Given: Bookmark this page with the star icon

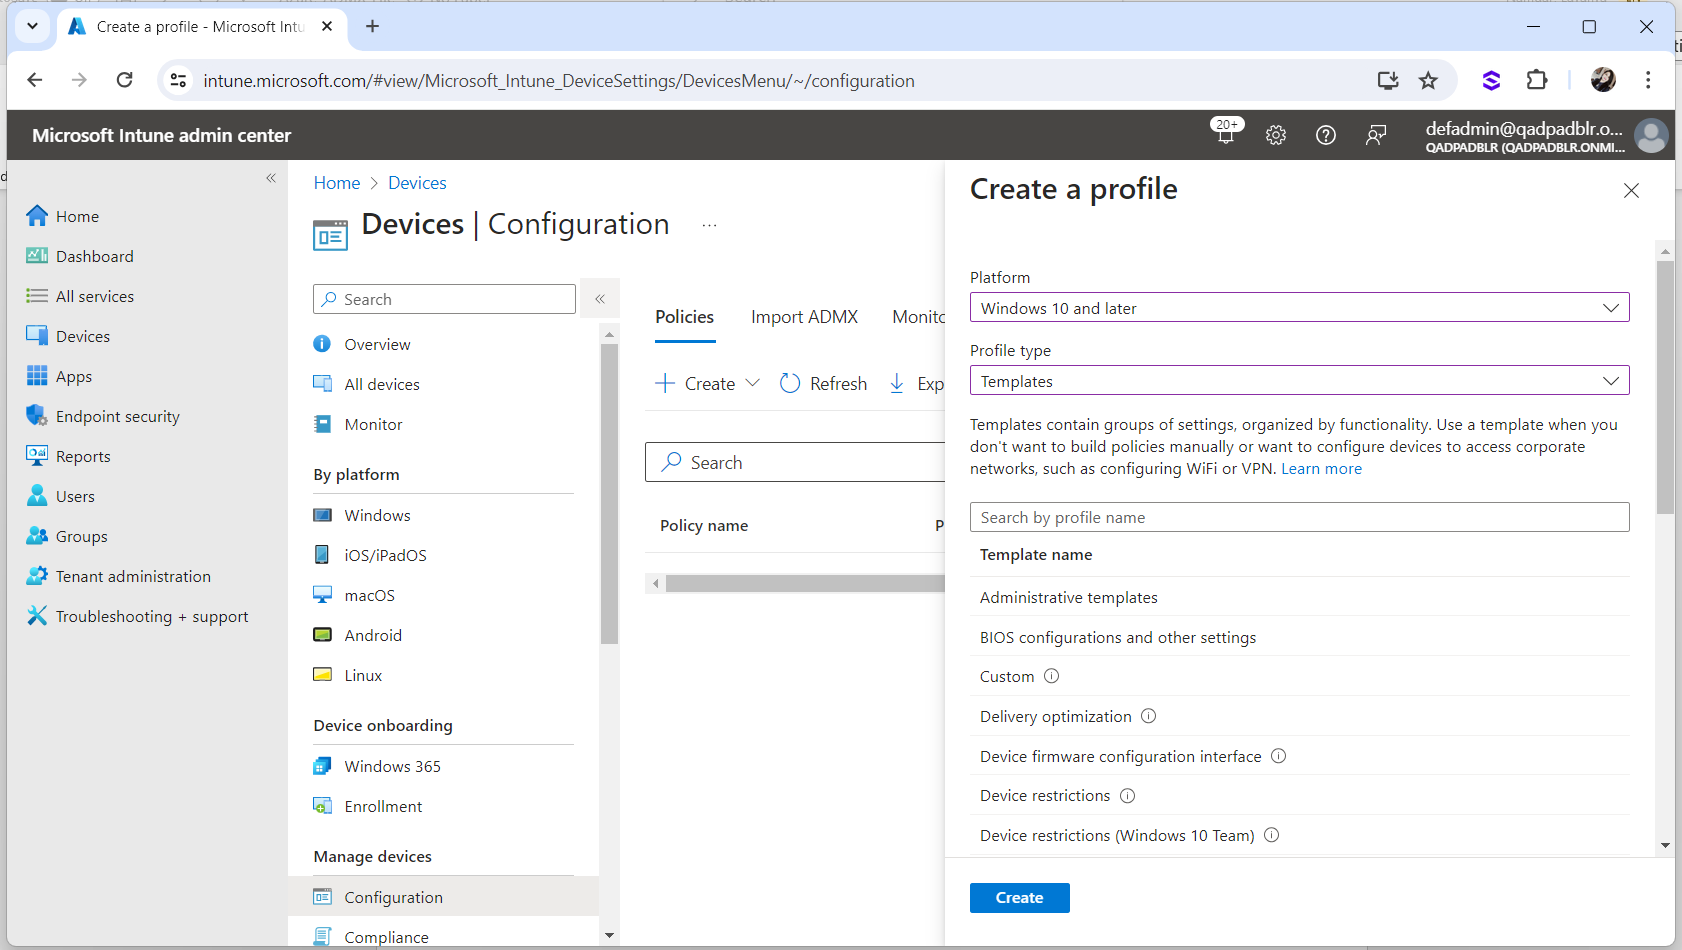Looking at the screenshot, I should [1428, 81].
